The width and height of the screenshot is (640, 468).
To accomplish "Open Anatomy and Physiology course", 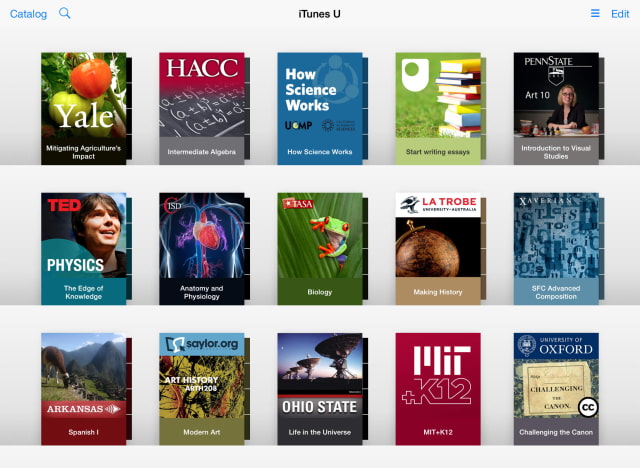I will click(x=202, y=249).
